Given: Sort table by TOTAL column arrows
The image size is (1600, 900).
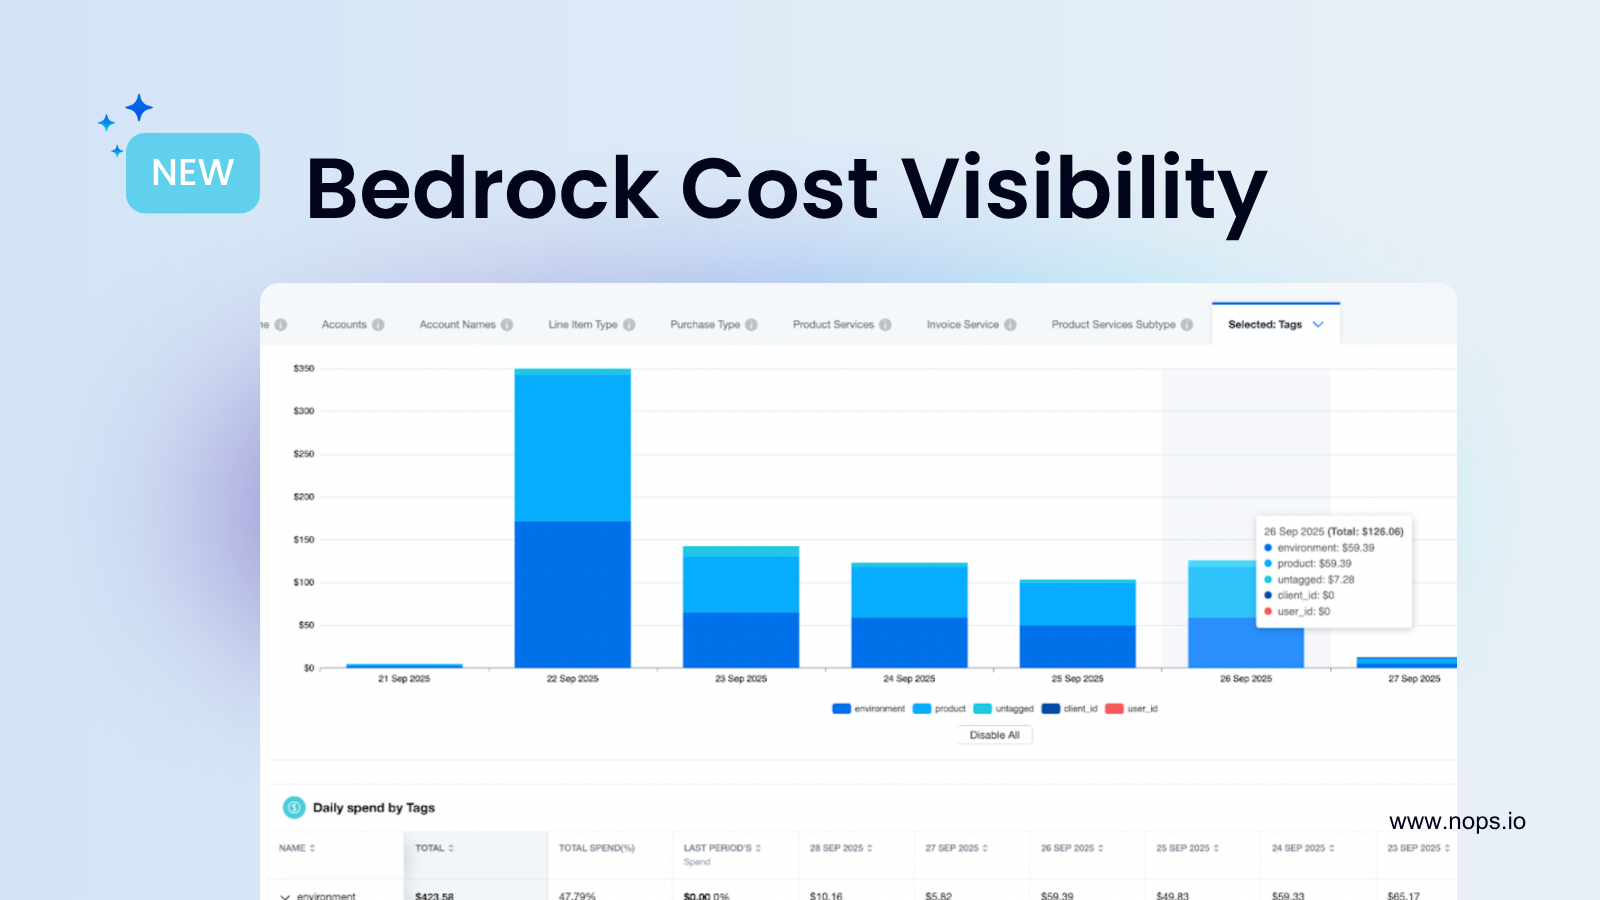Looking at the screenshot, I should coord(451,848).
